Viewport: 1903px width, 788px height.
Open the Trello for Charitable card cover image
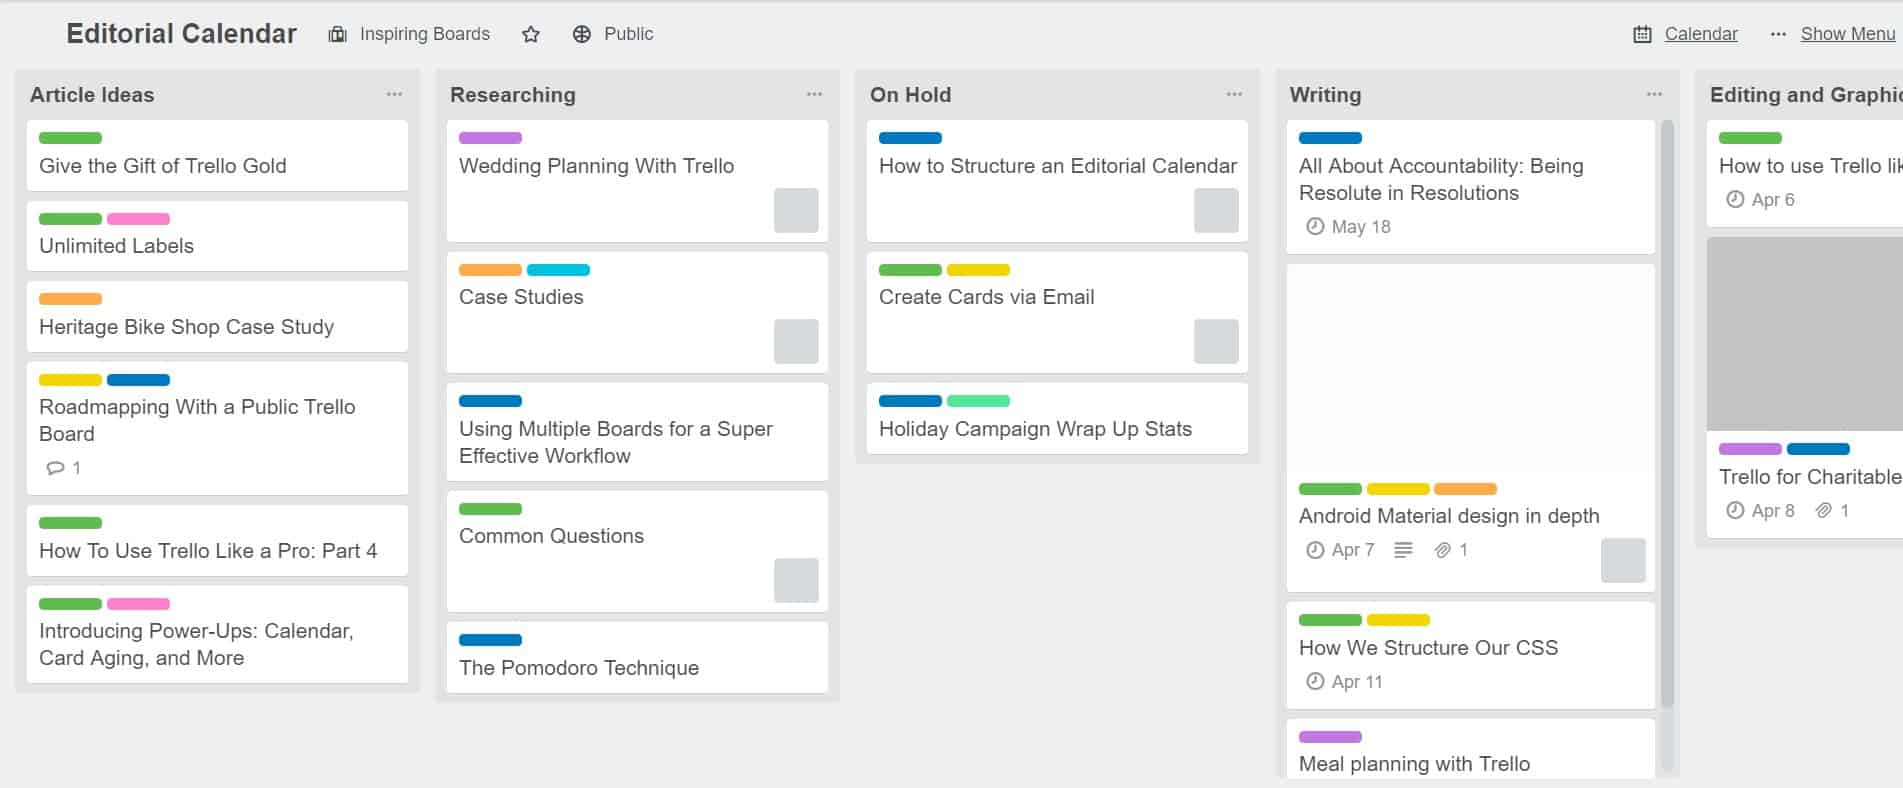pyautogui.click(x=1805, y=334)
